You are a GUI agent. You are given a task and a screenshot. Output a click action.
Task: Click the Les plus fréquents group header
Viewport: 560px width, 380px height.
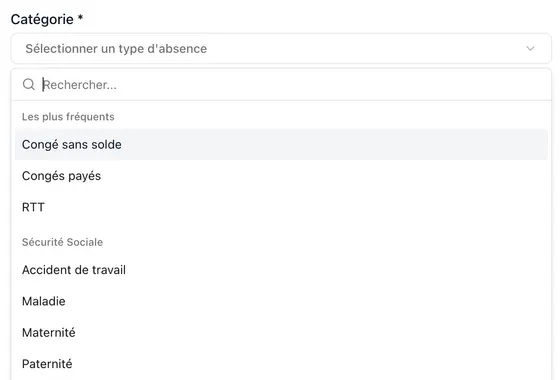click(x=68, y=117)
